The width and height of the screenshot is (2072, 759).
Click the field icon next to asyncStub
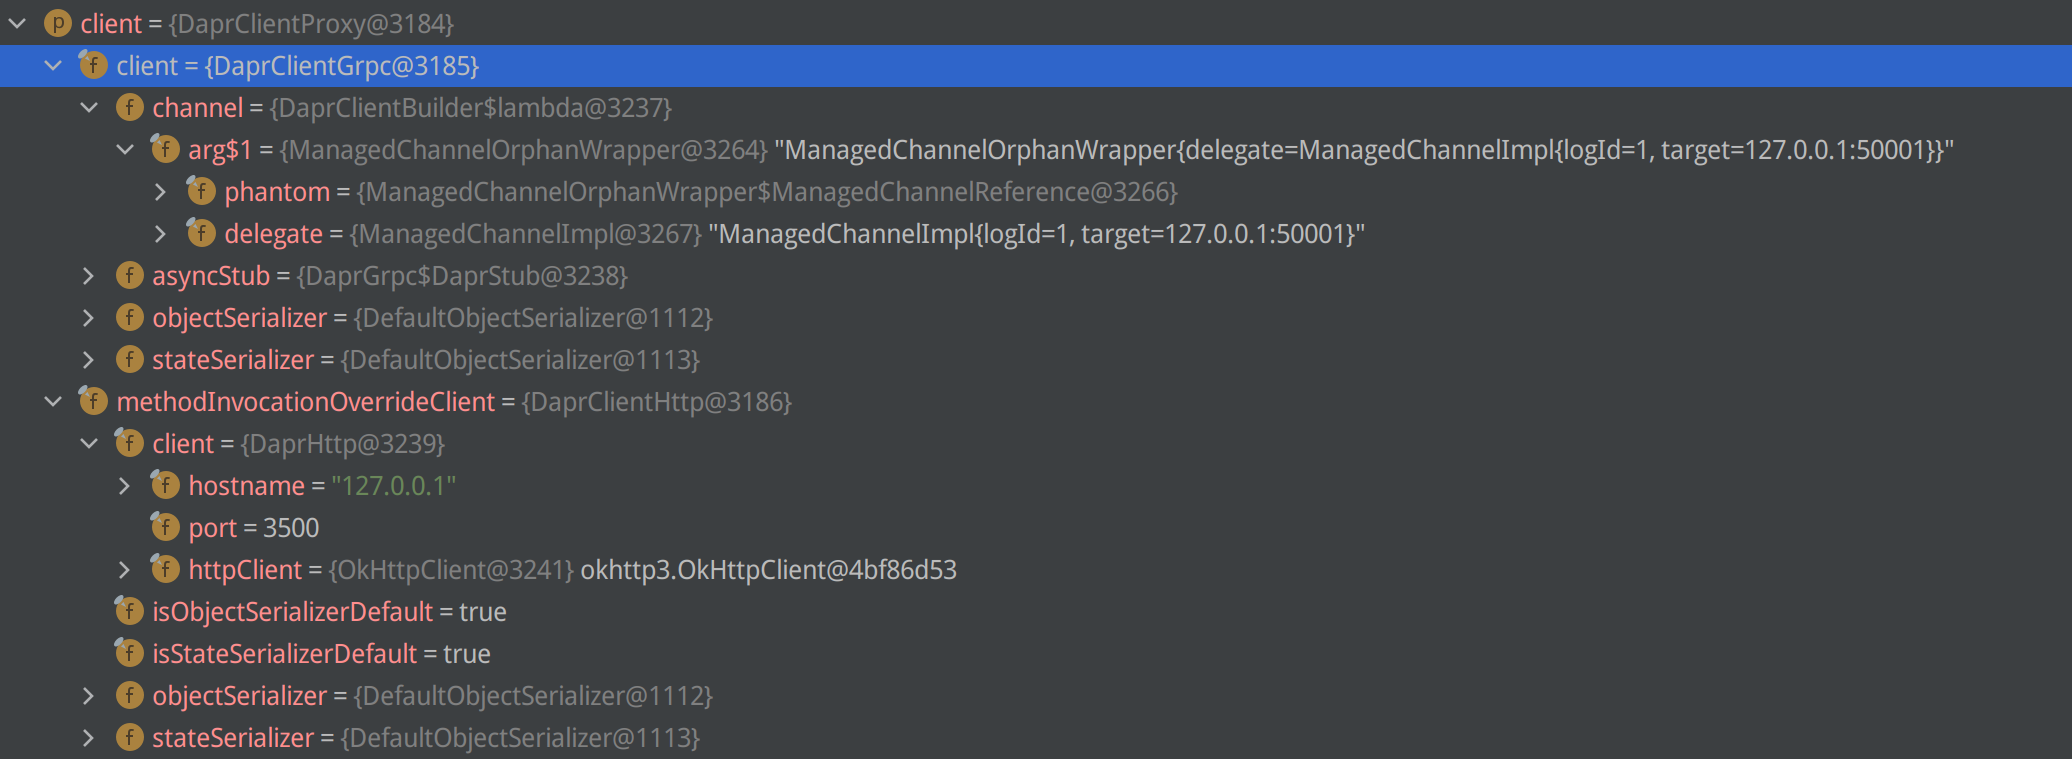129,275
